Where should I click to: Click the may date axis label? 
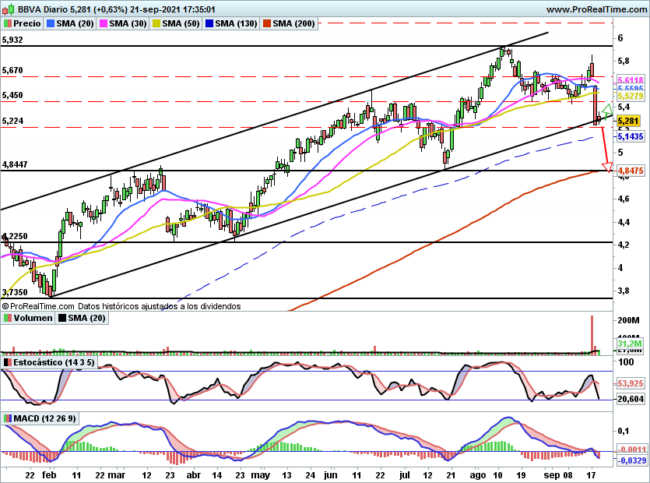(260, 475)
